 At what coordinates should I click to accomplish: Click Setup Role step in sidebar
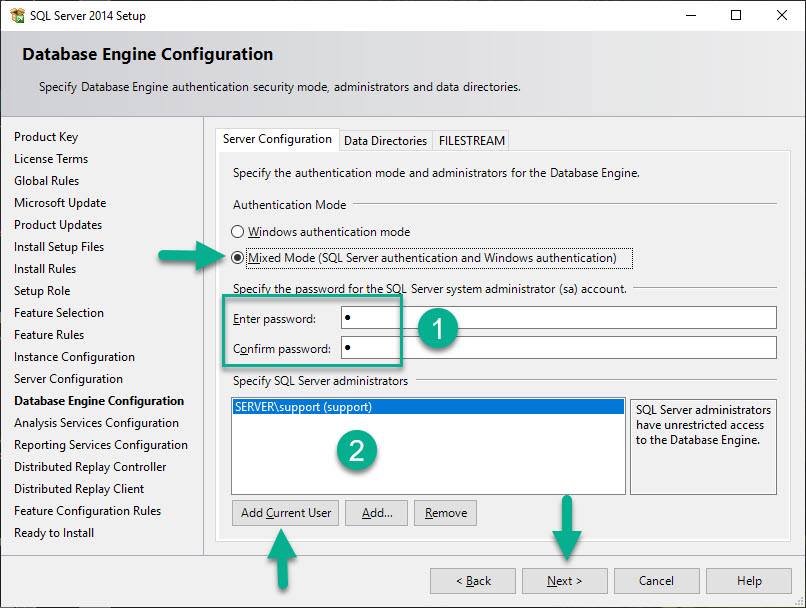pos(42,291)
